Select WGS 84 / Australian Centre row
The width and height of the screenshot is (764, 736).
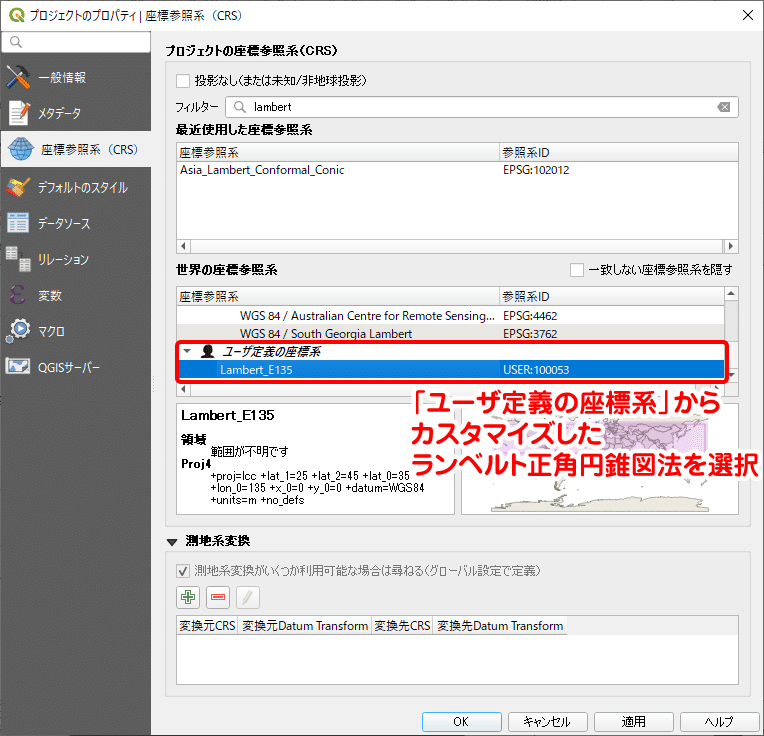(367, 316)
